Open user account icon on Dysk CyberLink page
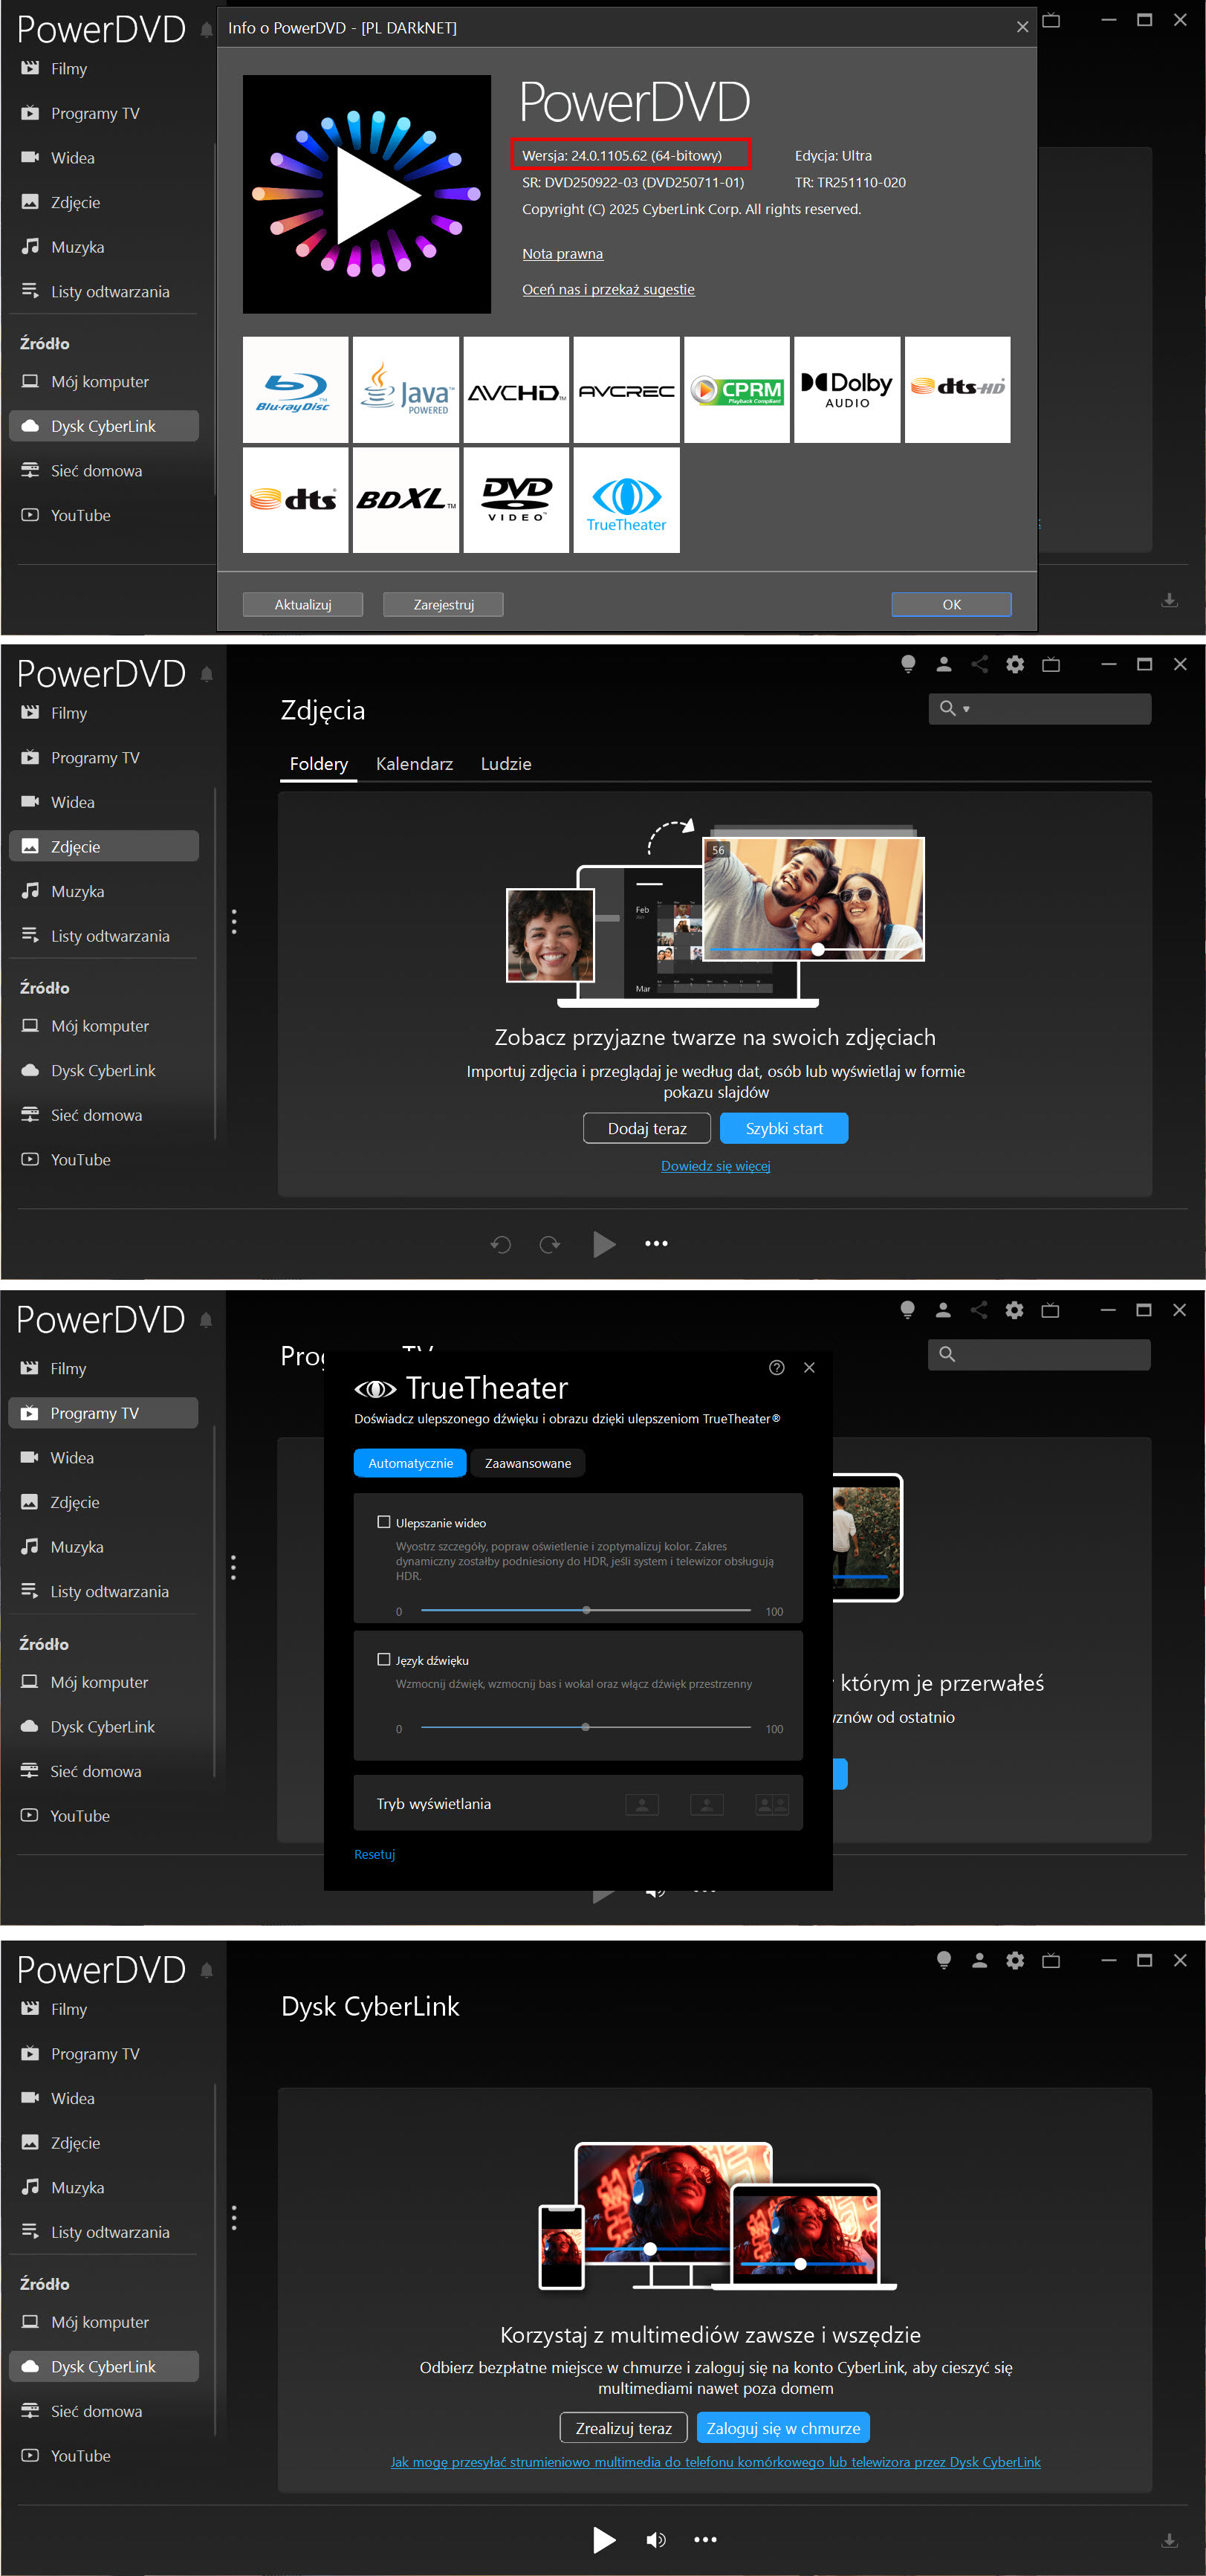Screen dimensions: 1206x2576 pyautogui.click(x=979, y=1960)
